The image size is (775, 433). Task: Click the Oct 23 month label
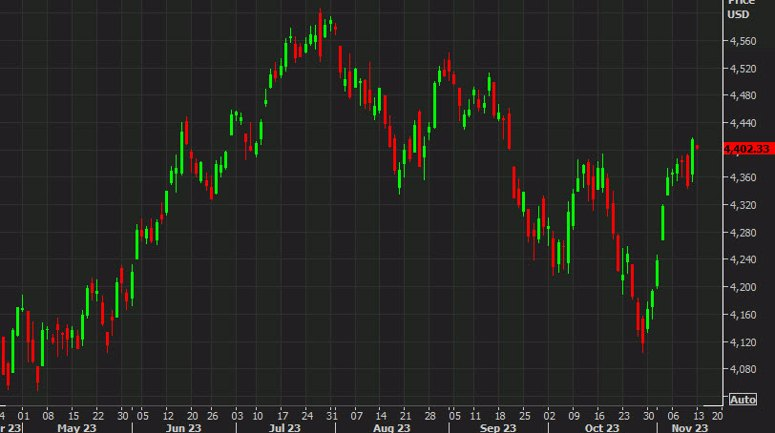tap(604, 425)
